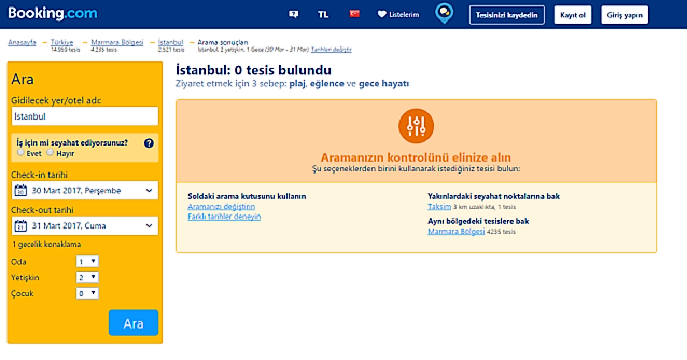The height and width of the screenshot is (360, 687).
Task: Click the gece hayatı reason keyword
Action: pyautogui.click(x=384, y=83)
